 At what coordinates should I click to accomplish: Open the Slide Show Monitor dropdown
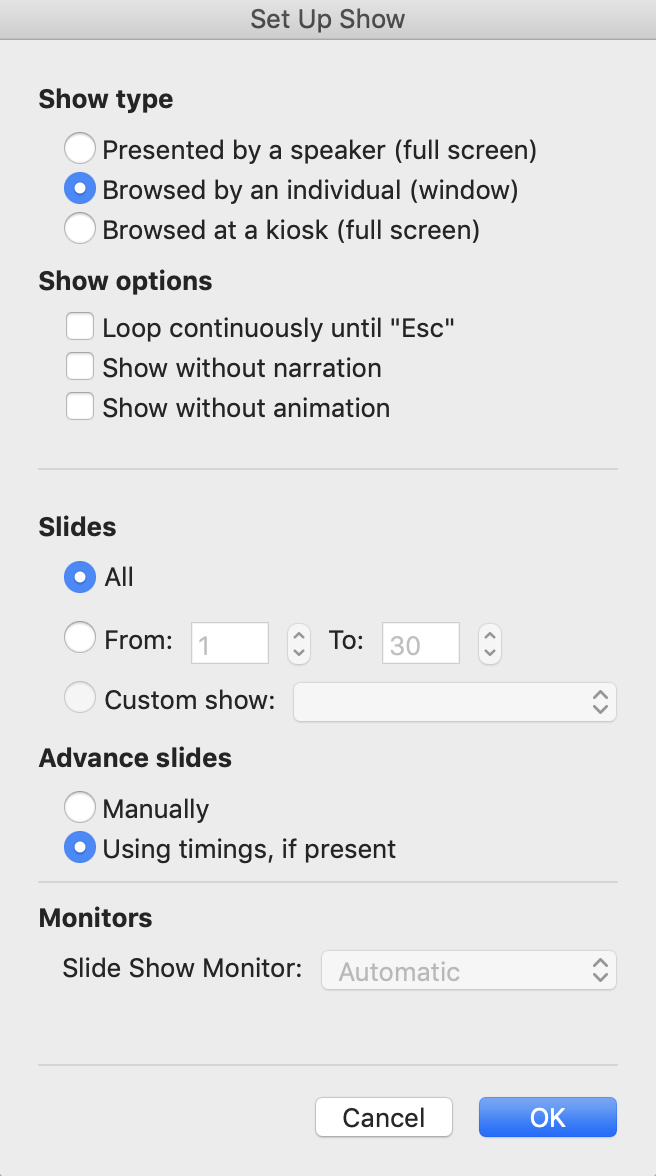[x=469, y=970]
